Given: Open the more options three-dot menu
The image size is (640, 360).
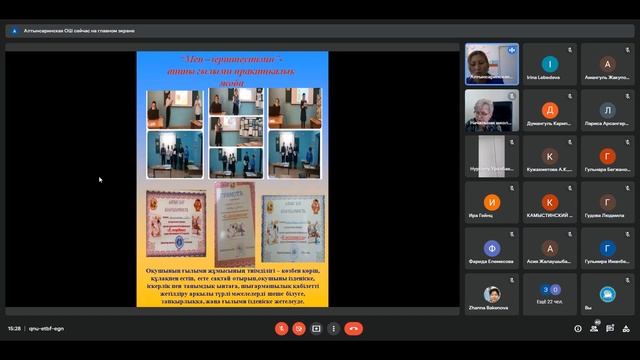Looking at the screenshot, I should [333, 329].
